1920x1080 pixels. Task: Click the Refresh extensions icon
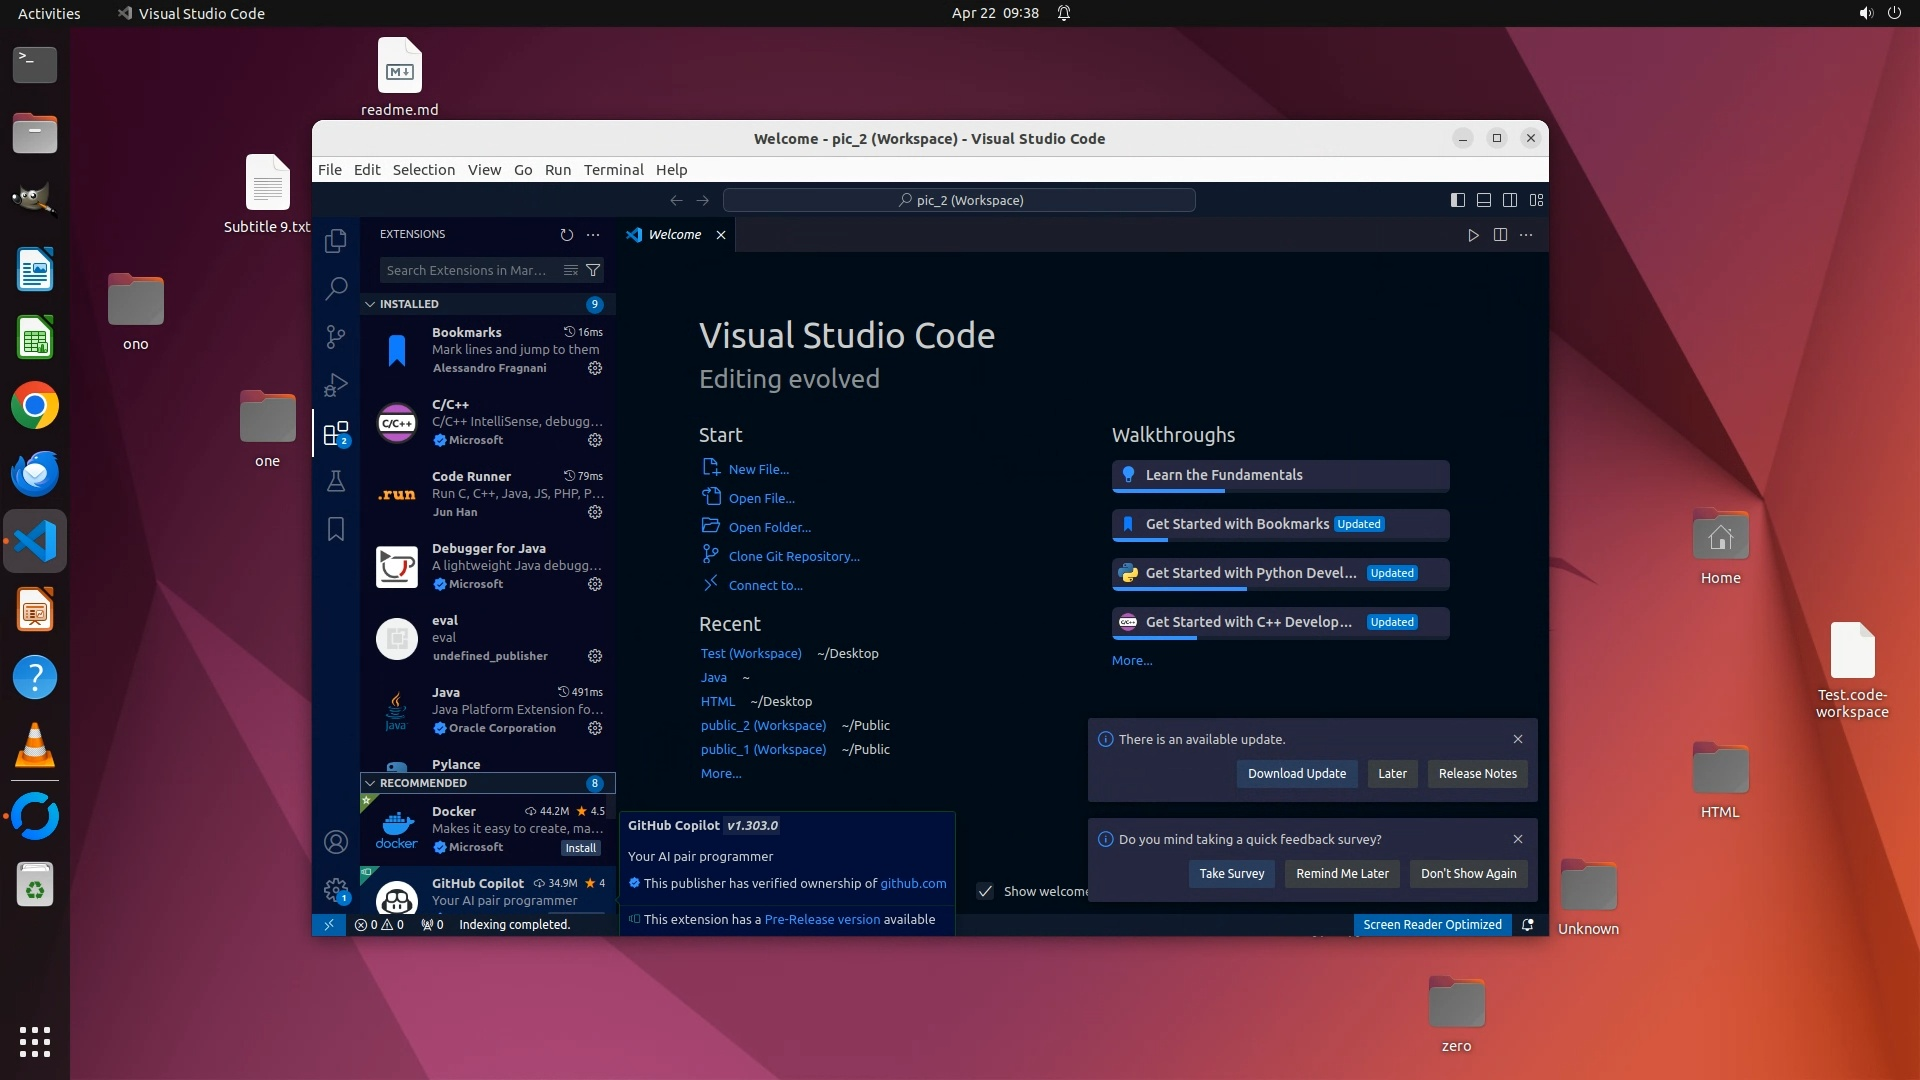pos(567,235)
